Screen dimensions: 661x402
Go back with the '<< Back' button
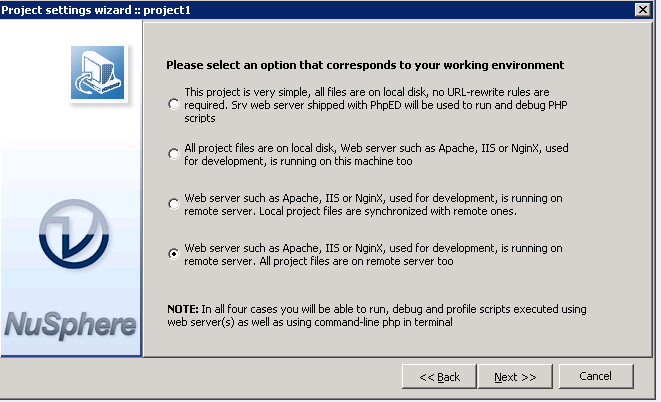tap(439, 376)
